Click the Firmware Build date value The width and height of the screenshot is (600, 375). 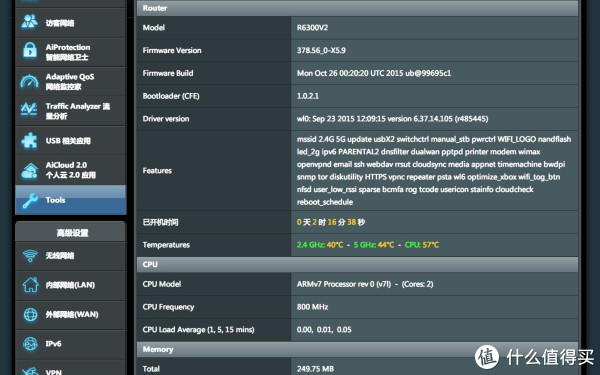pos(374,73)
